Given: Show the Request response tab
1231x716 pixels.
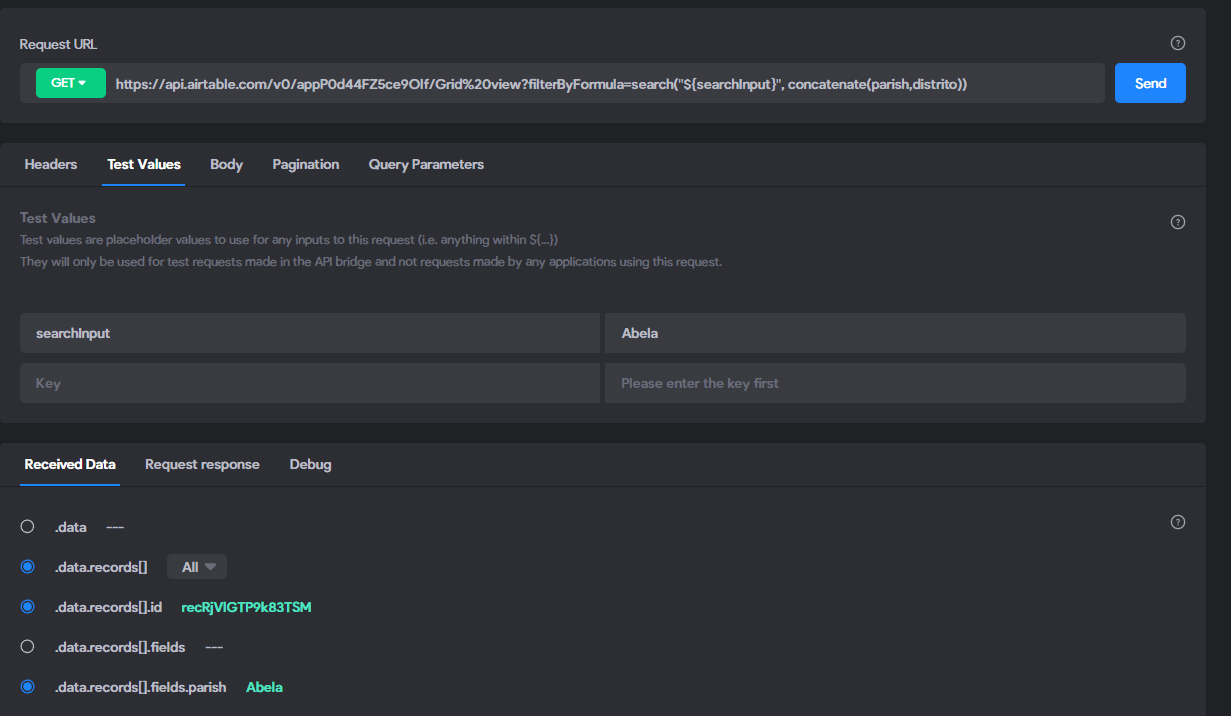Looking at the screenshot, I should pos(202,464).
